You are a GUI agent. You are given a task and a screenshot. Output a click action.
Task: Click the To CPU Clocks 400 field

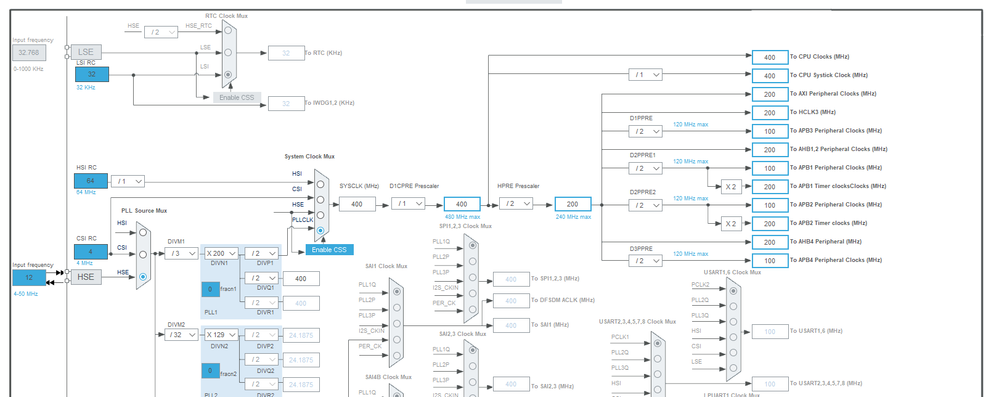click(x=770, y=57)
